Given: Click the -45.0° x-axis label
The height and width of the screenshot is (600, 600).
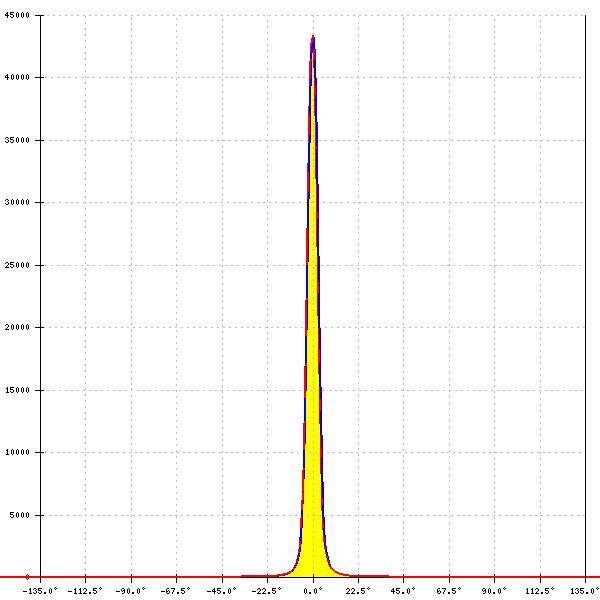Looking at the screenshot, I should (221, 591).
